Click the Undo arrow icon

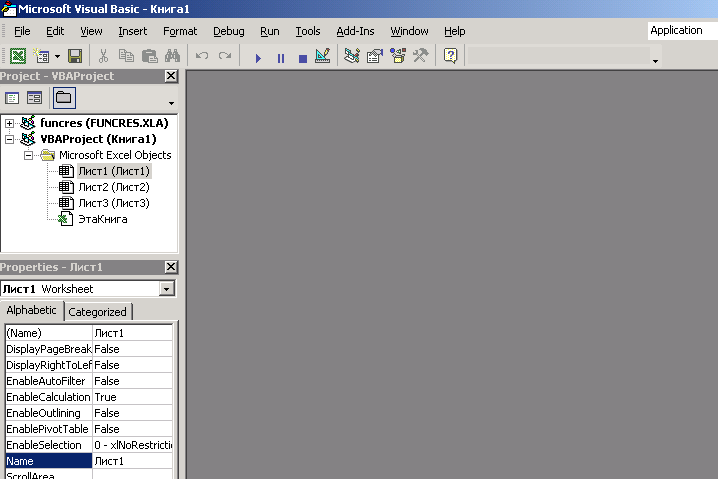202,56
